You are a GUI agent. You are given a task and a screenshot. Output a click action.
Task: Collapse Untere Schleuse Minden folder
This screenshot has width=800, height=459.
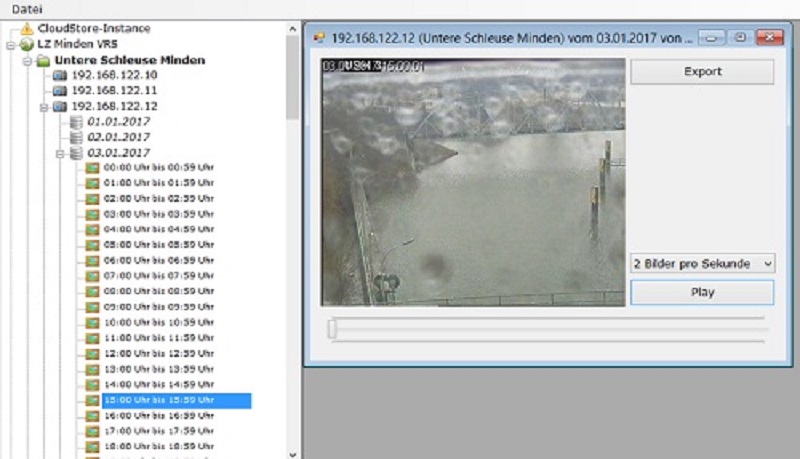pos(27,61)
